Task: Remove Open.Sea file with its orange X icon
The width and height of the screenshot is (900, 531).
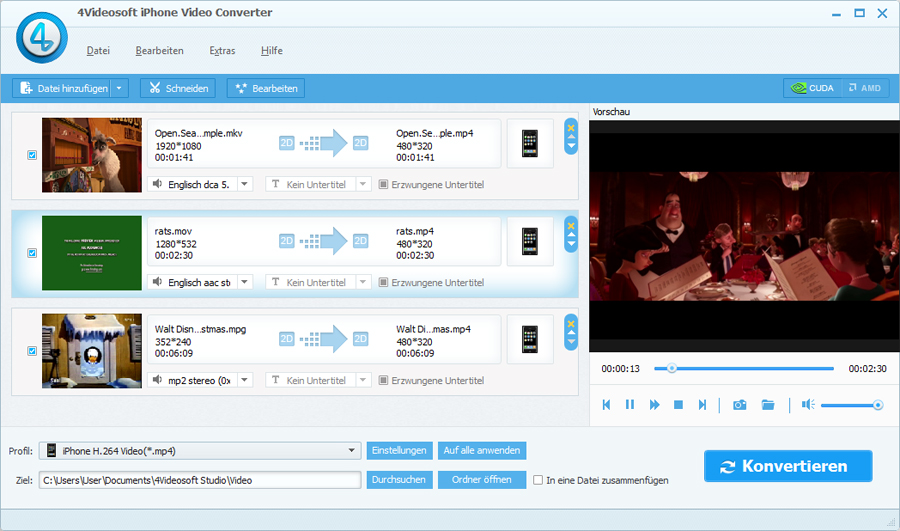Action: 571,128
